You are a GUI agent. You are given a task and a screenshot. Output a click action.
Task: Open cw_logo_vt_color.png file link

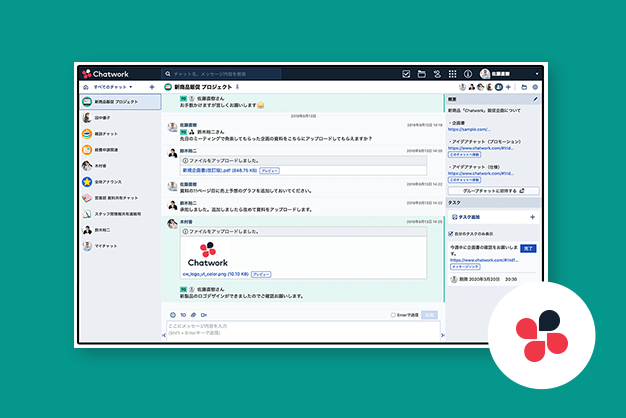point(216,274)
